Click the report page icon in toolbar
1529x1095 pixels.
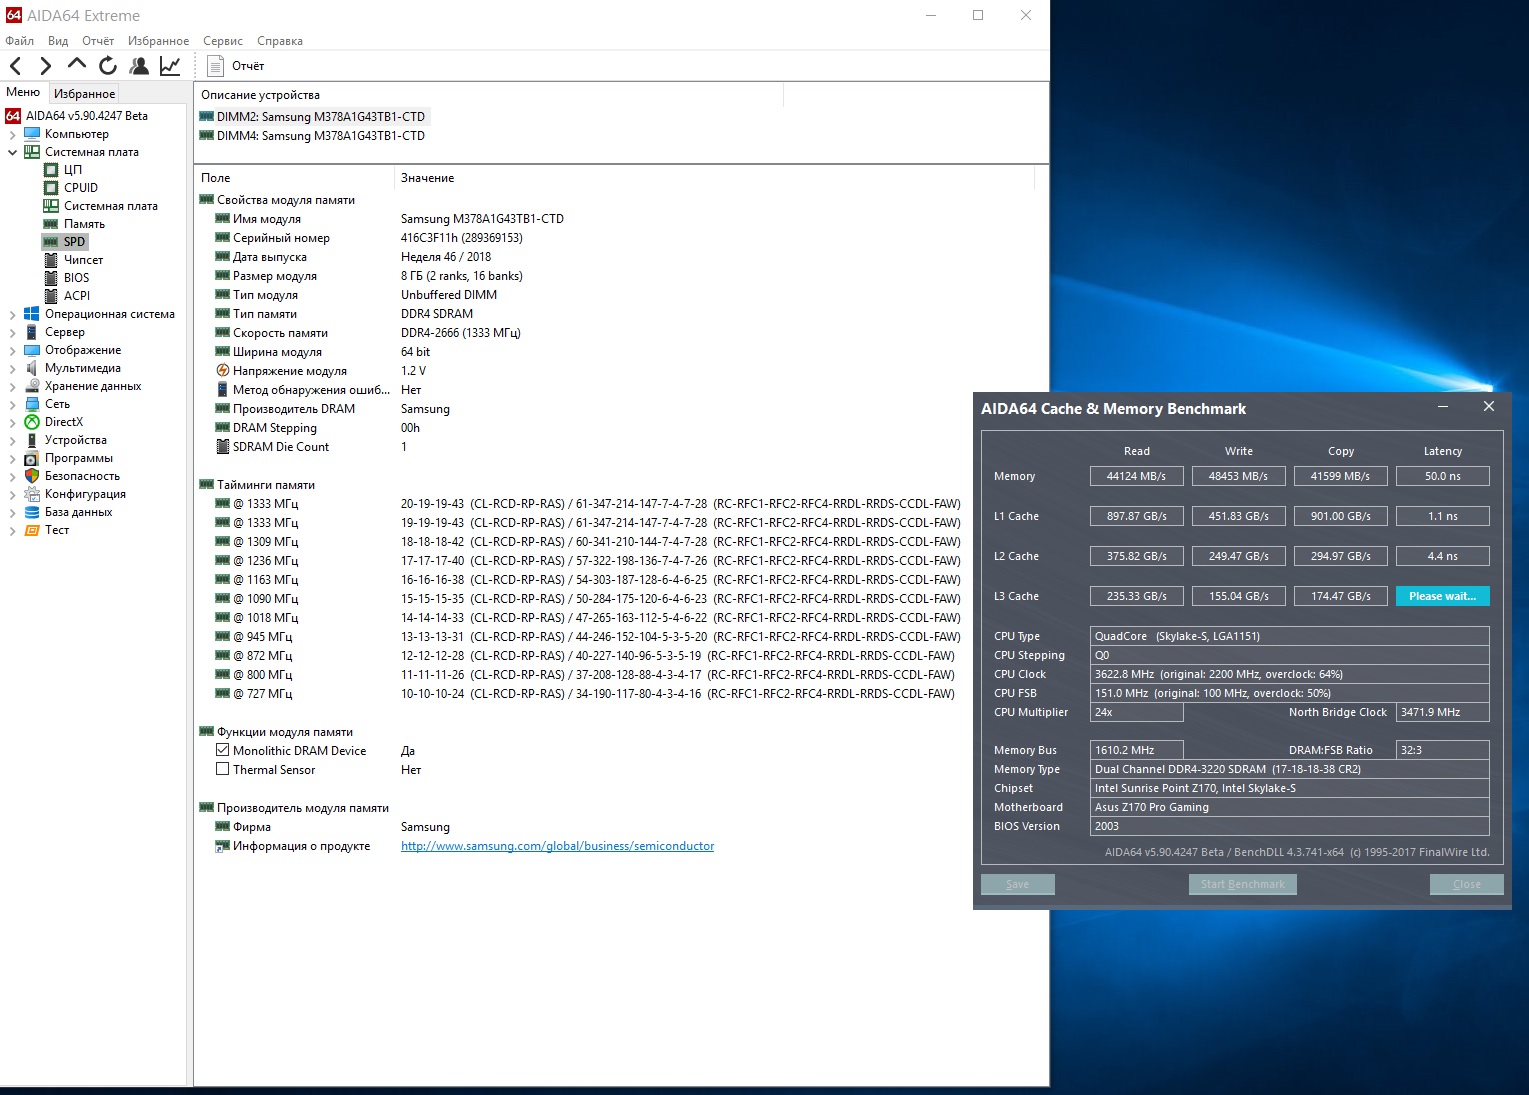(215, 66)
